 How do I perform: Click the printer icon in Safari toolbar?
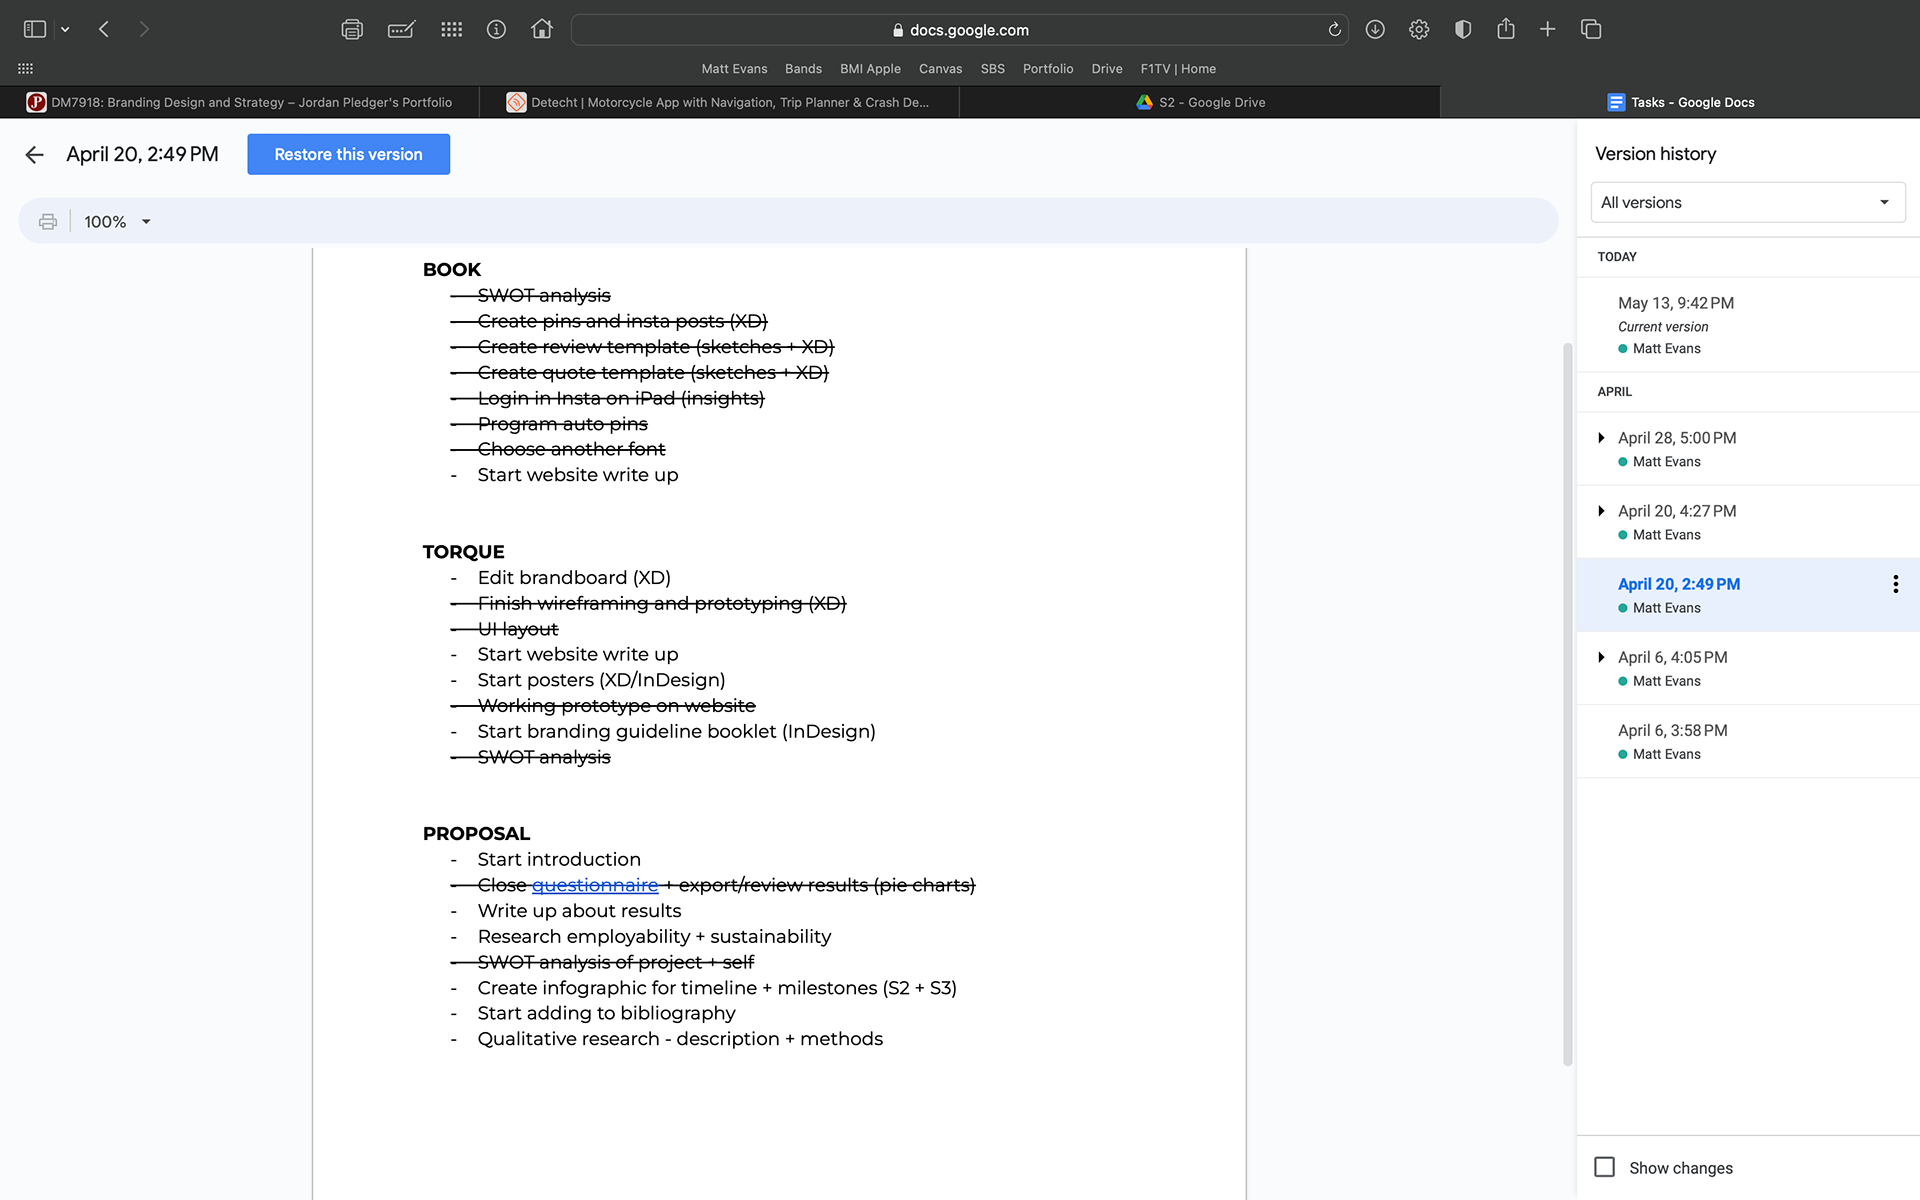coord(352,30)
